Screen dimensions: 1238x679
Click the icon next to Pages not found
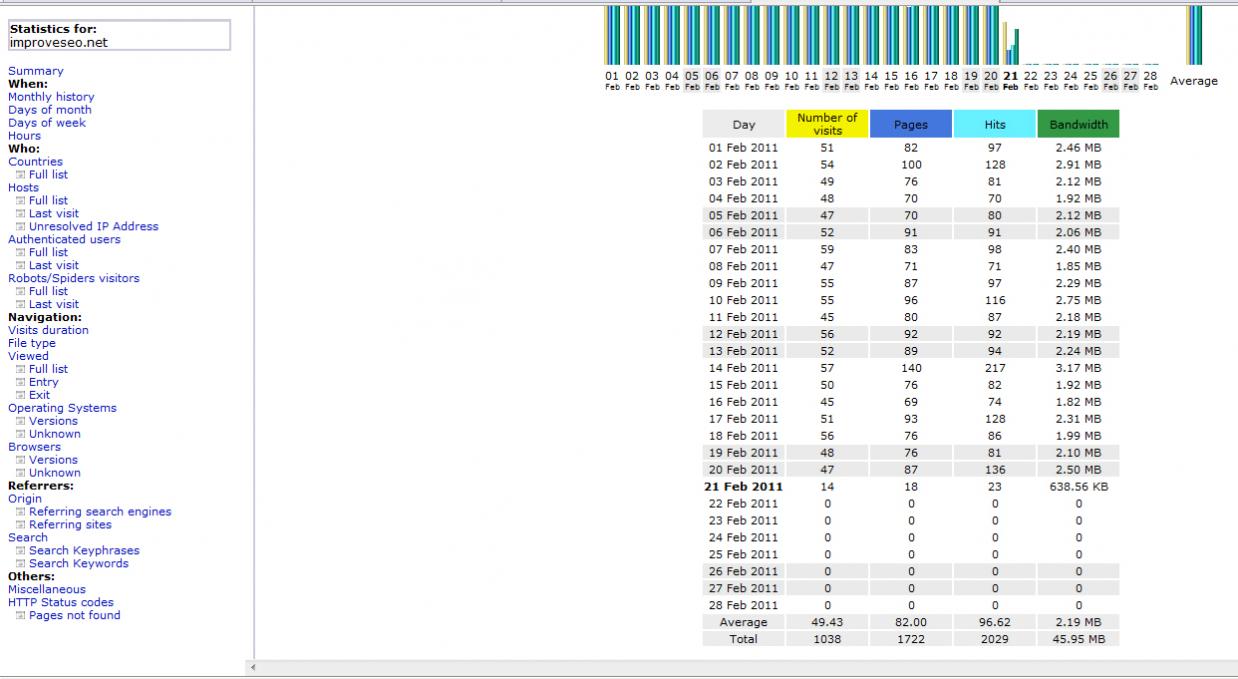click(x=20, y=616)
